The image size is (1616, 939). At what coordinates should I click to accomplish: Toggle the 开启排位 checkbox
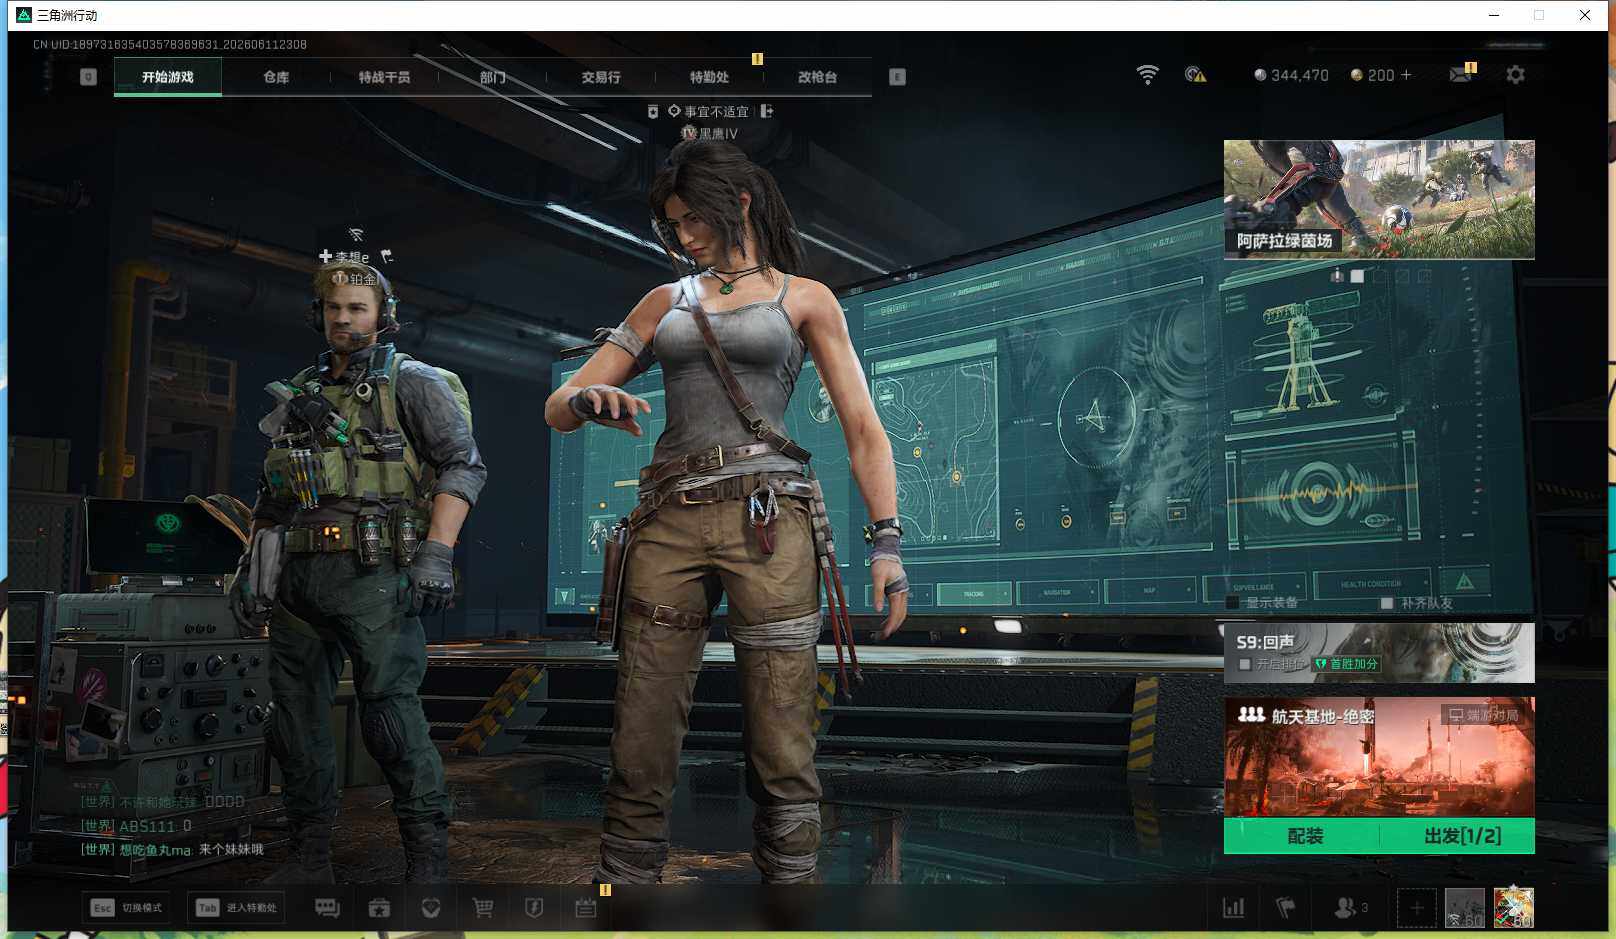1245,664
